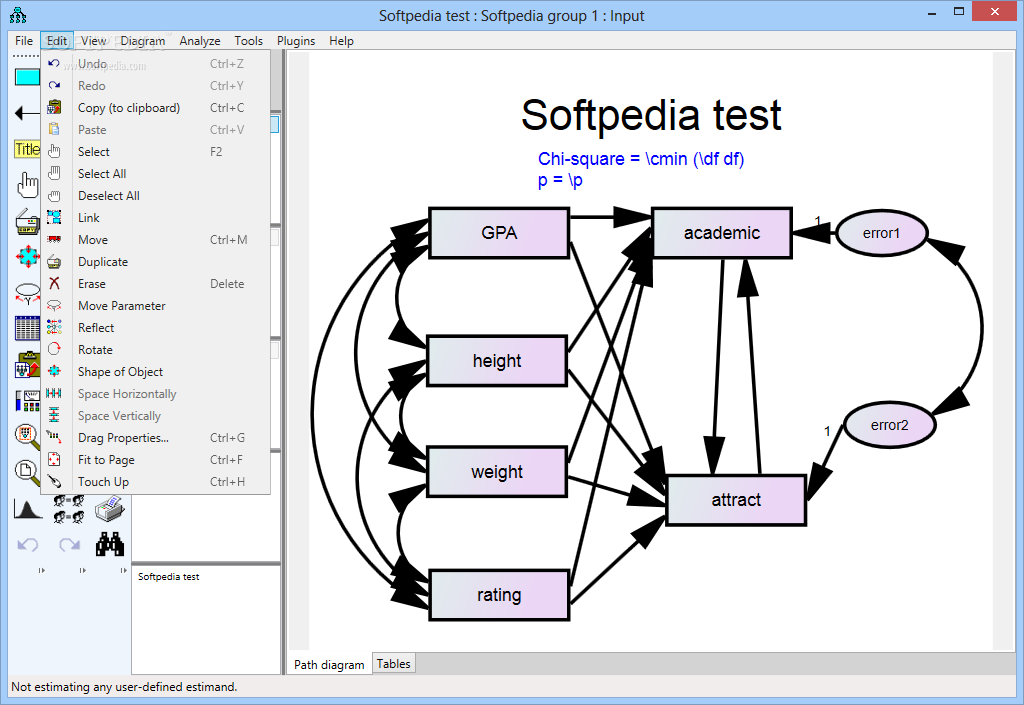Click the toolbar redo arrow icon
This screenshot has height=705, width=1024.
tap(69, 544)
